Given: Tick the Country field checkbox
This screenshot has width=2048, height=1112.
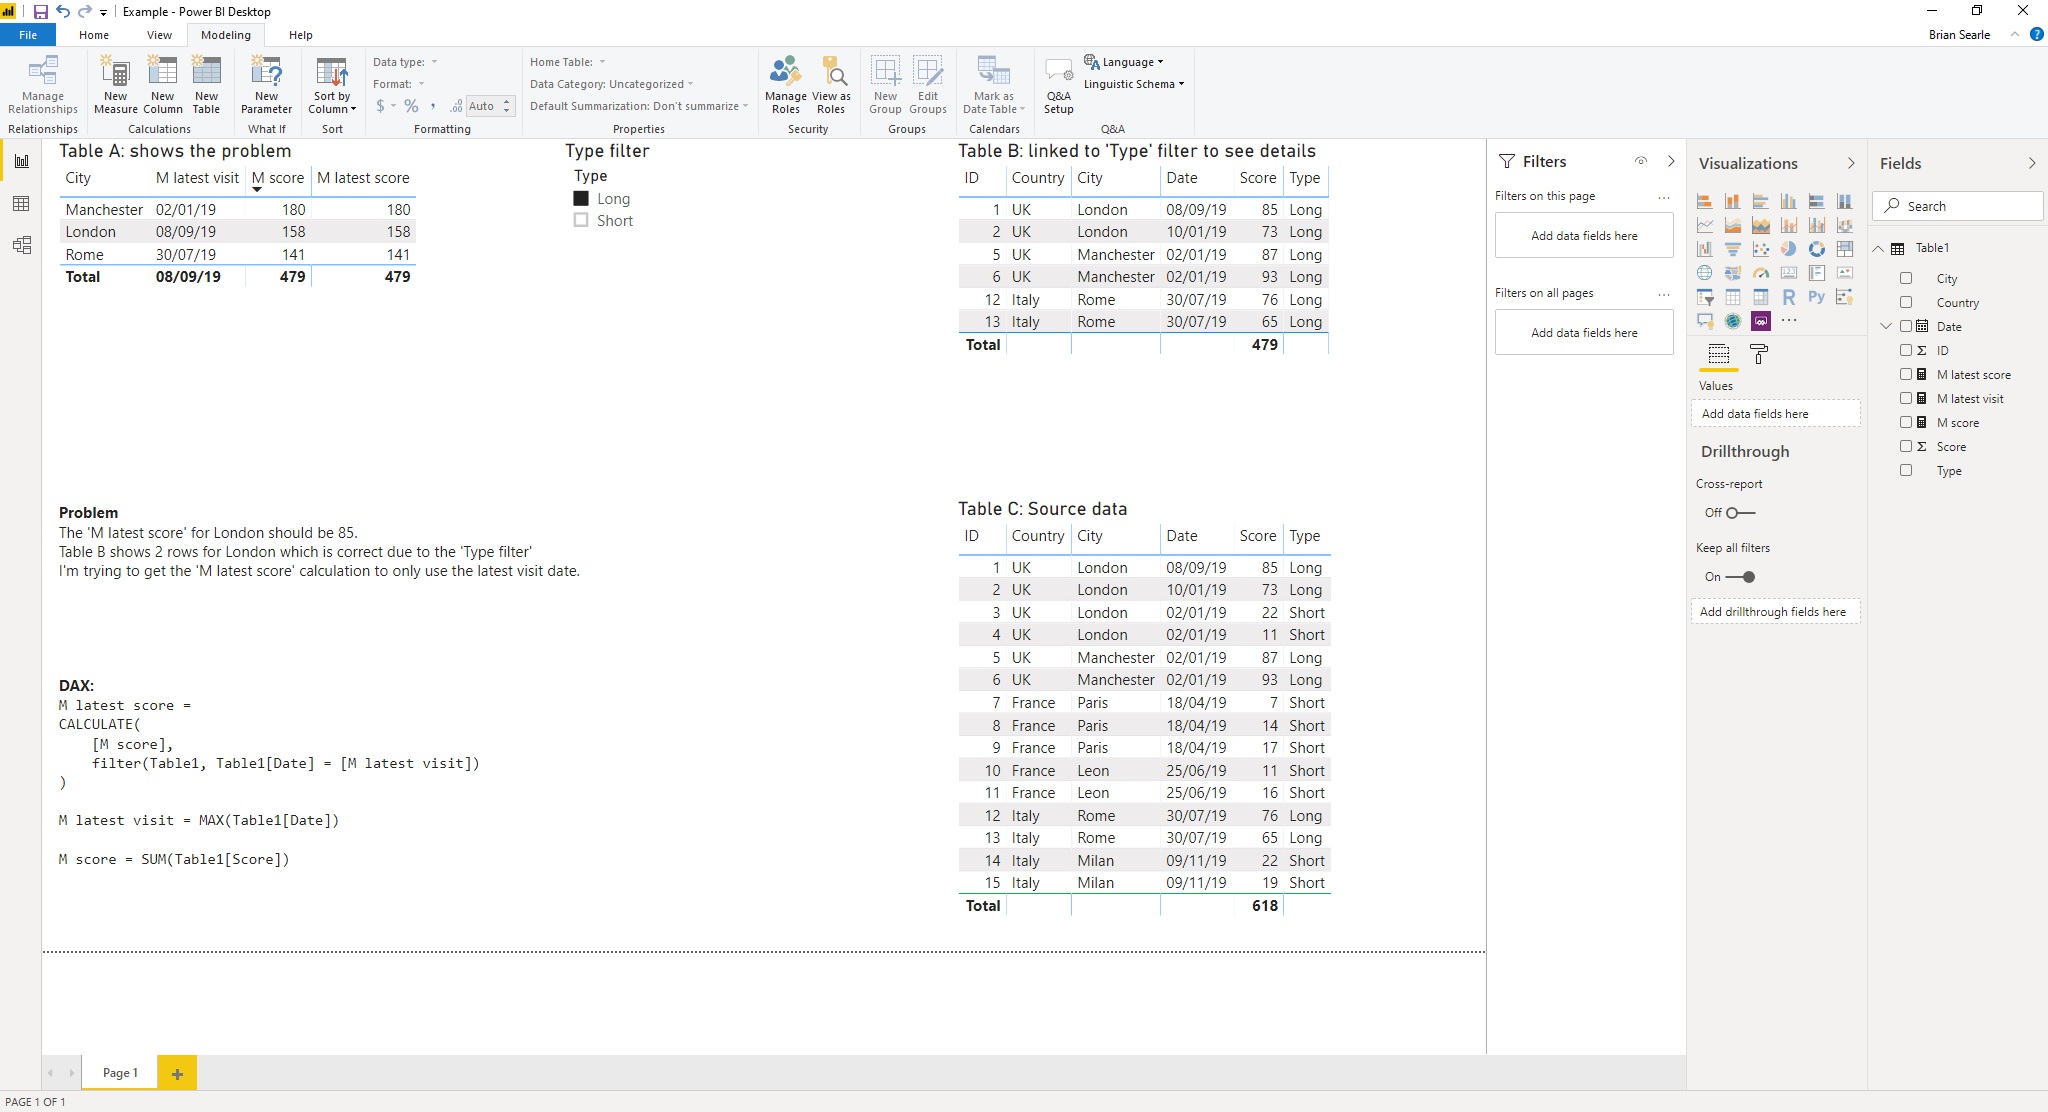Looking at the screenshot, I should pyautogui.click(x=1906, y=303).
